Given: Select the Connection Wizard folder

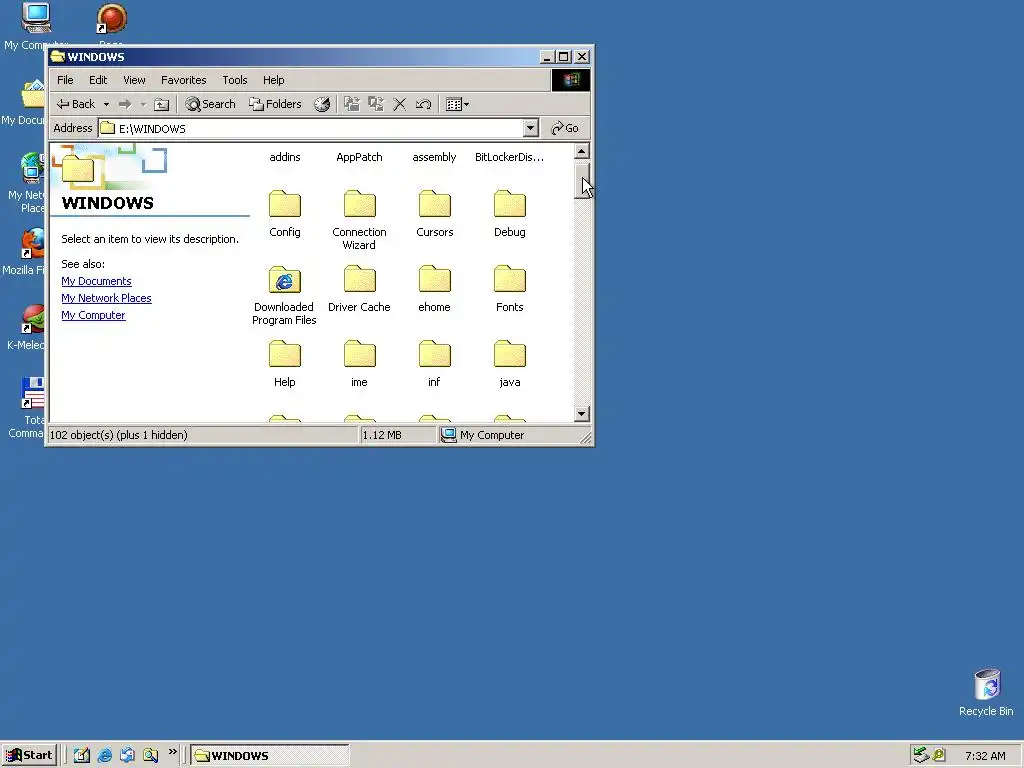Looking at the screenshot, I should [359, 220].
